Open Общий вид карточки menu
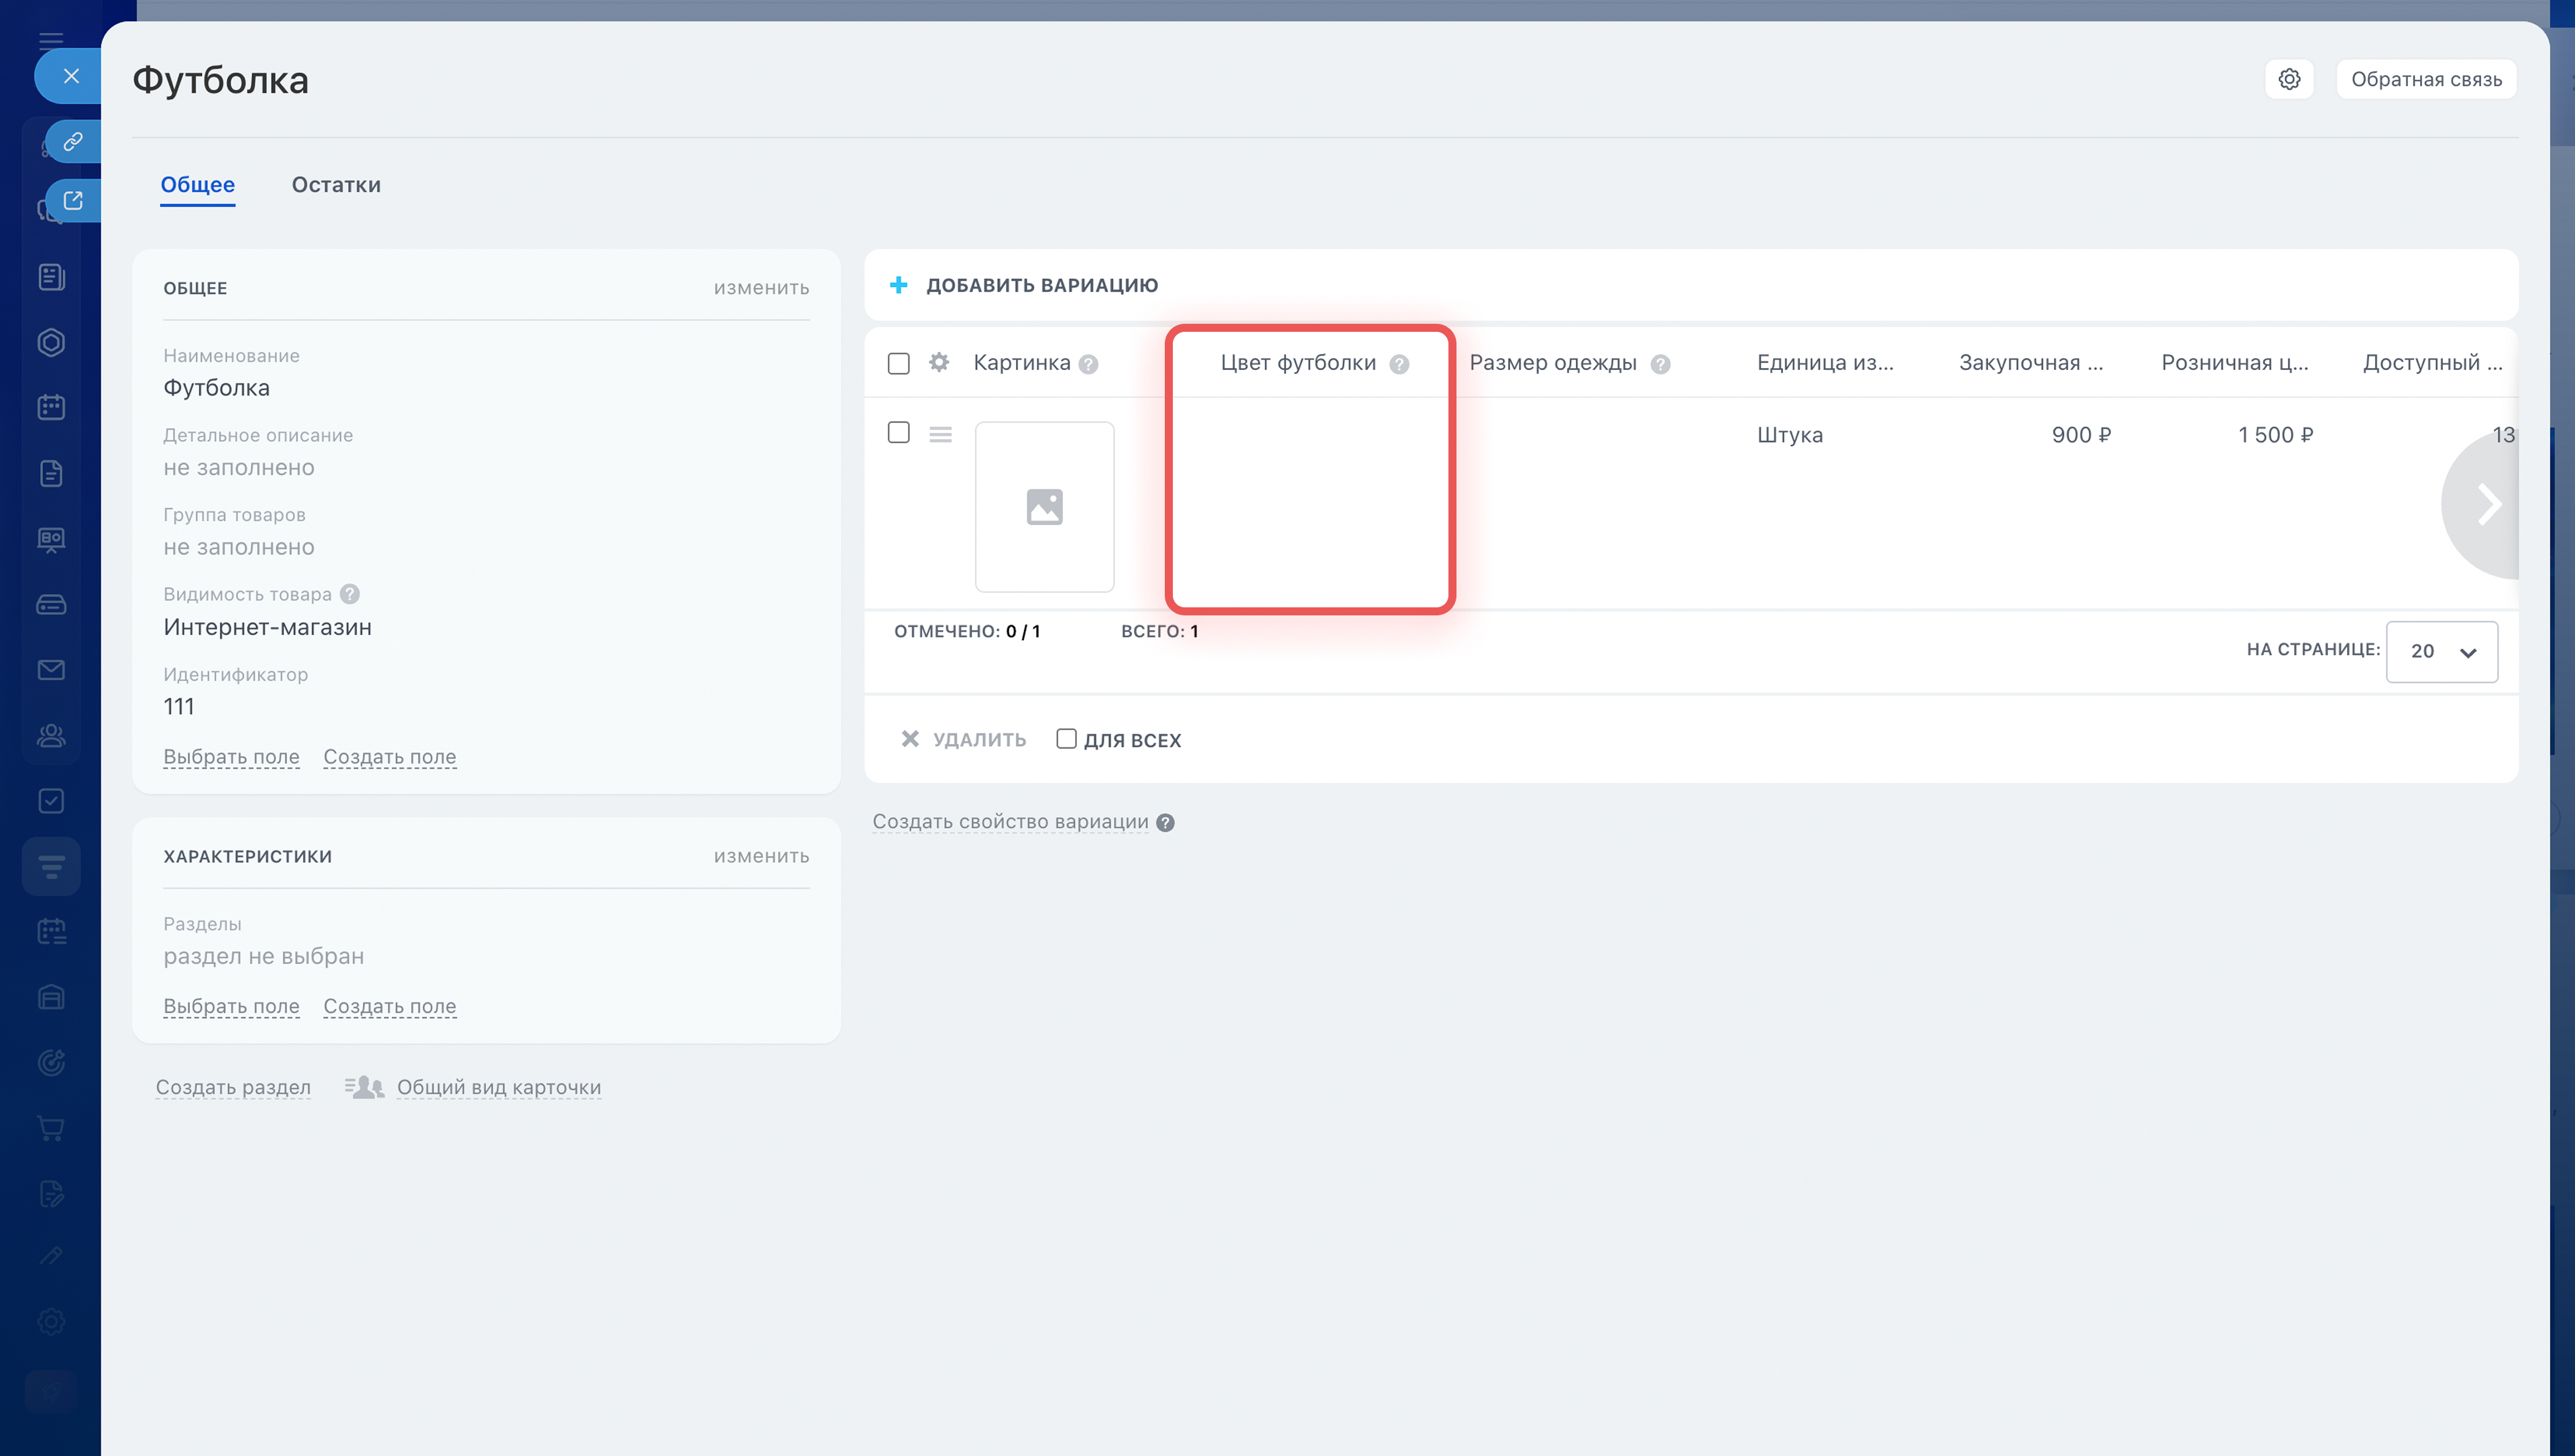This screenshot has width=2575, height=1456. (498, 1087)
